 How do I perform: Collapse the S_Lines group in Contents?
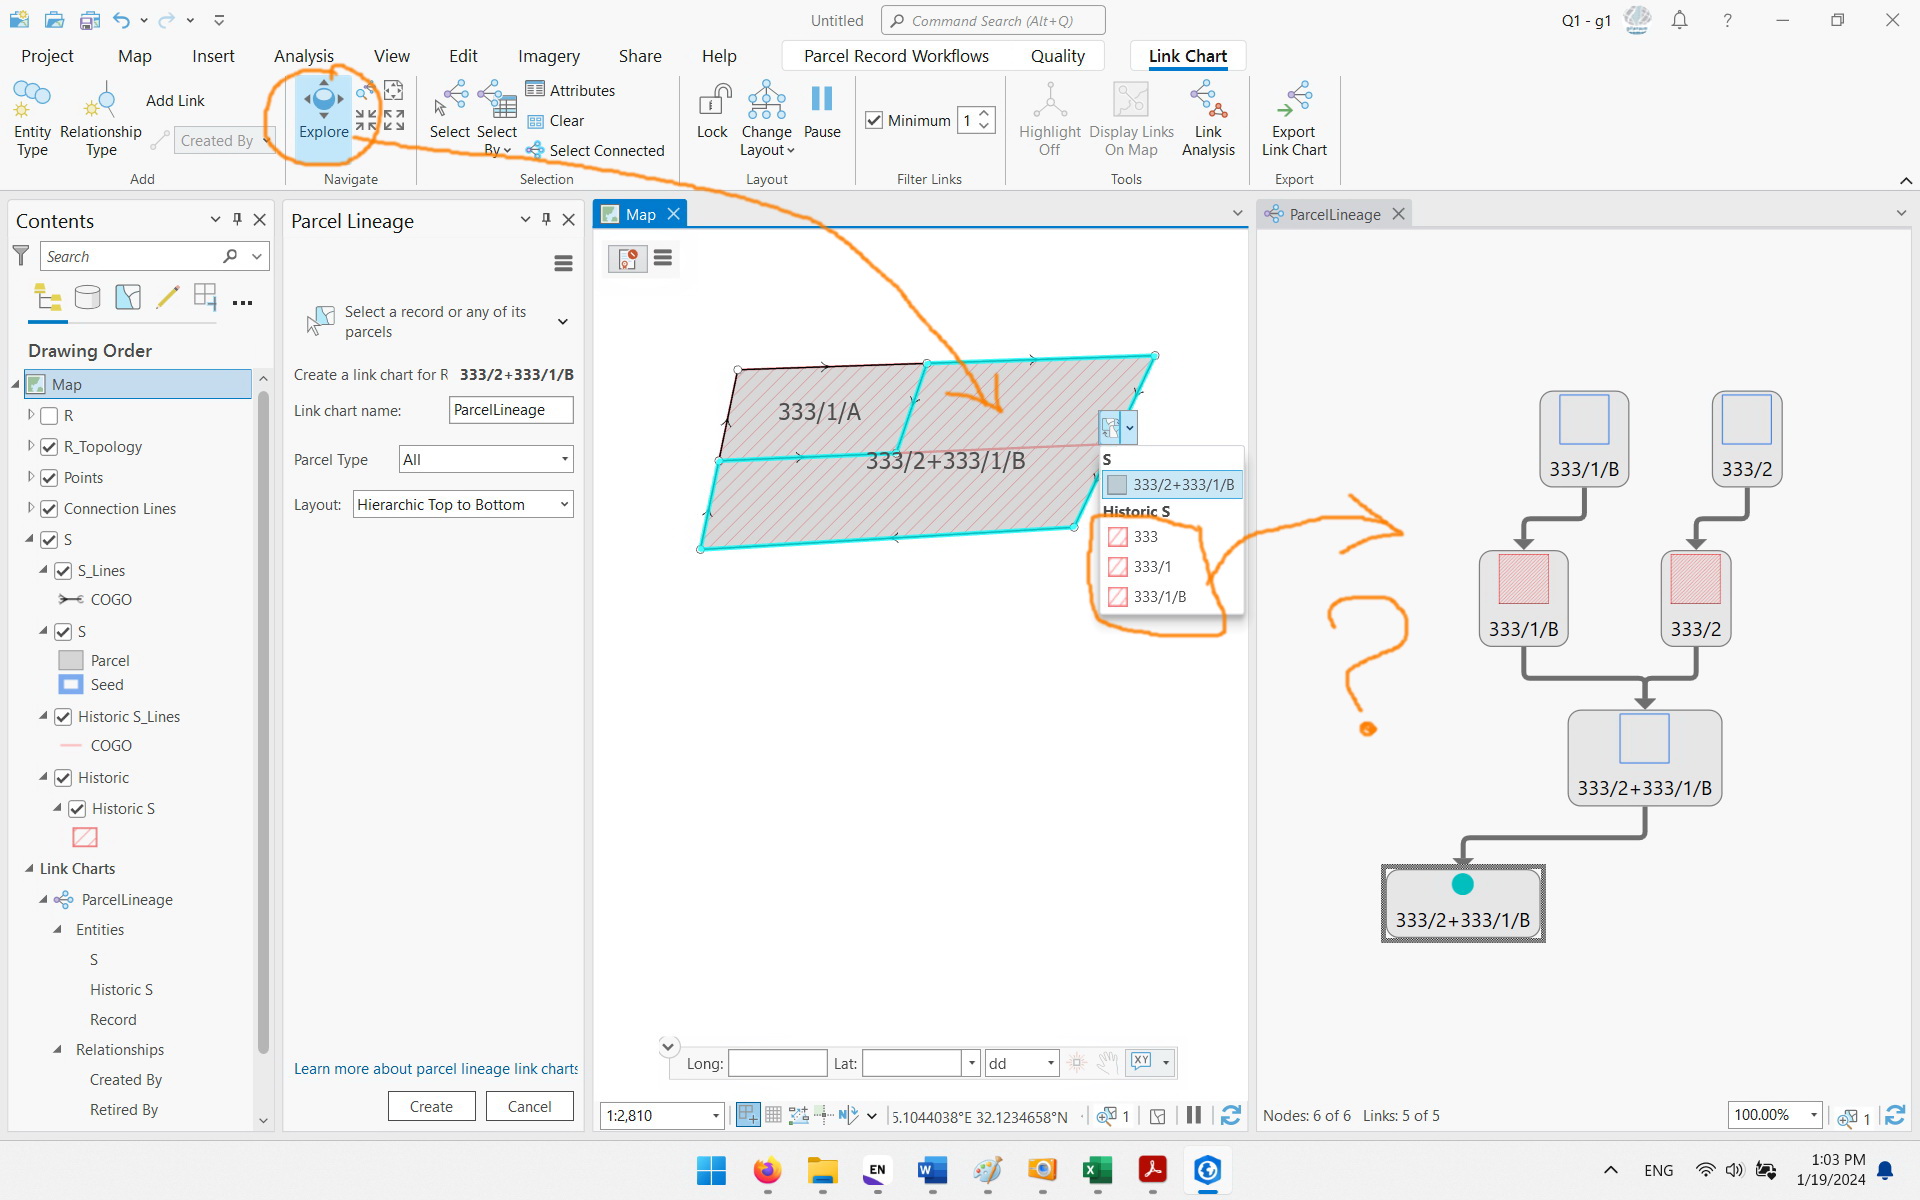pos(44,570)
